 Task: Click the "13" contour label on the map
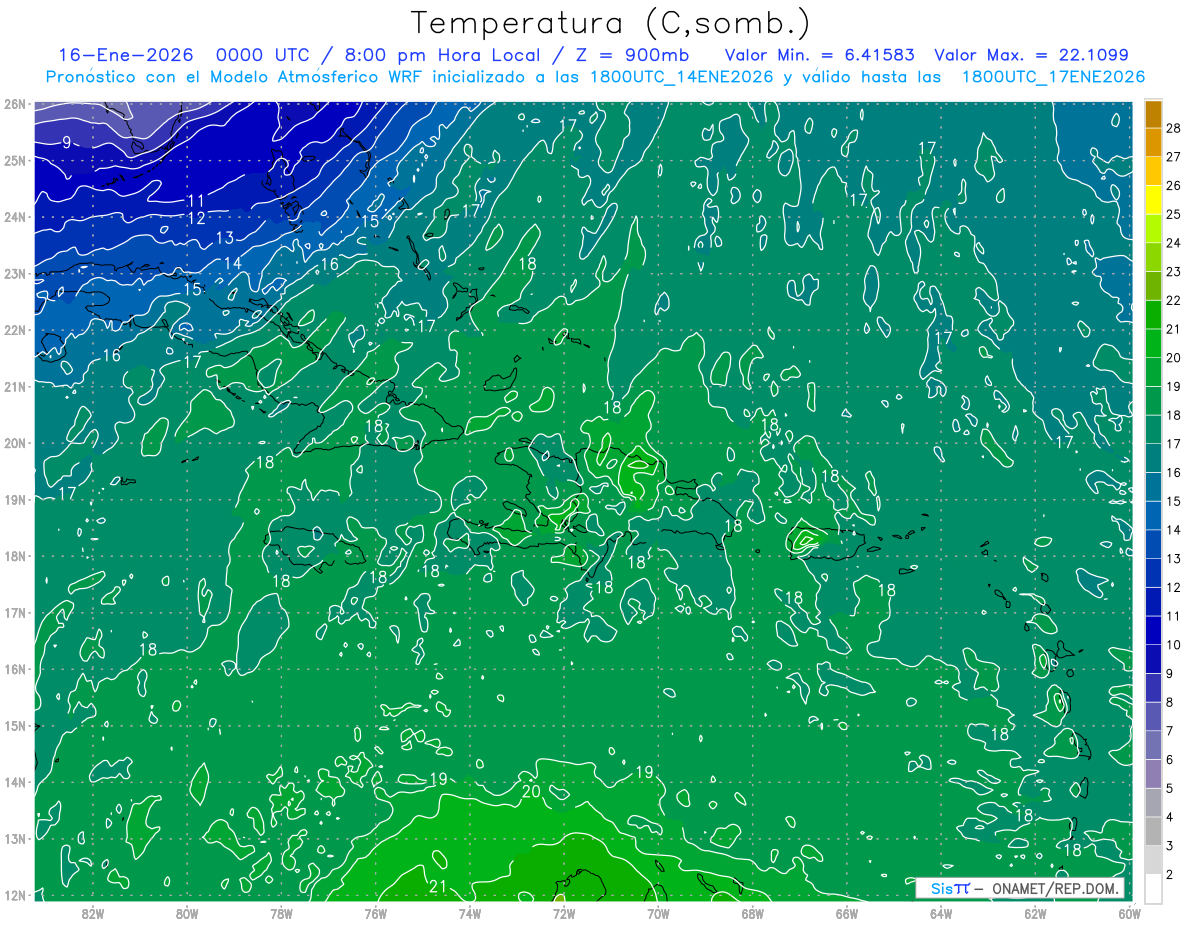(x=225, y=238)
